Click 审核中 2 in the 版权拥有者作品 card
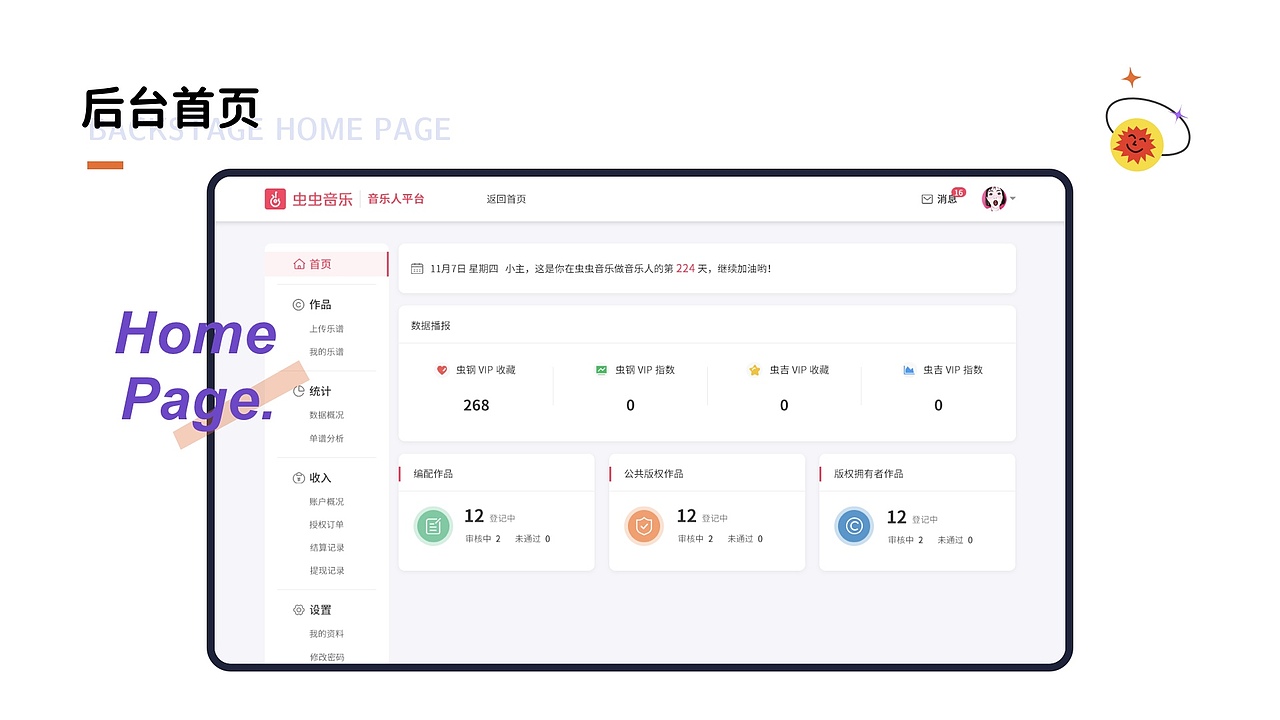This screenshot has height=720, width=1280. (905, 540)
